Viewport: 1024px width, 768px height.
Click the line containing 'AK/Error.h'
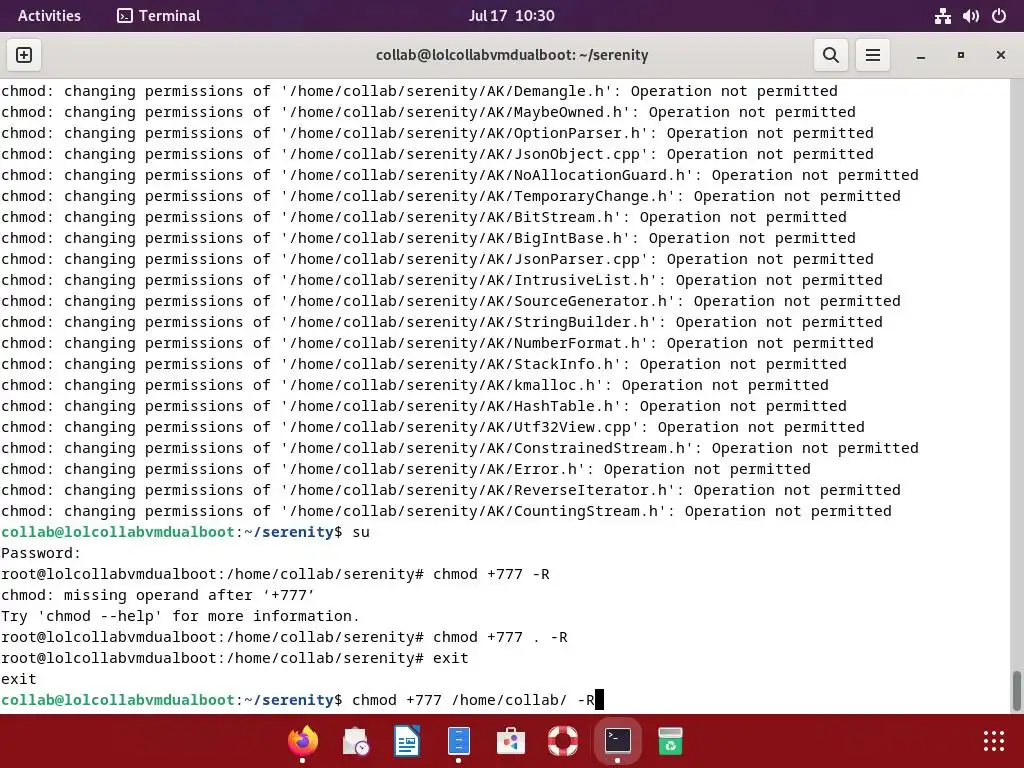406,469
